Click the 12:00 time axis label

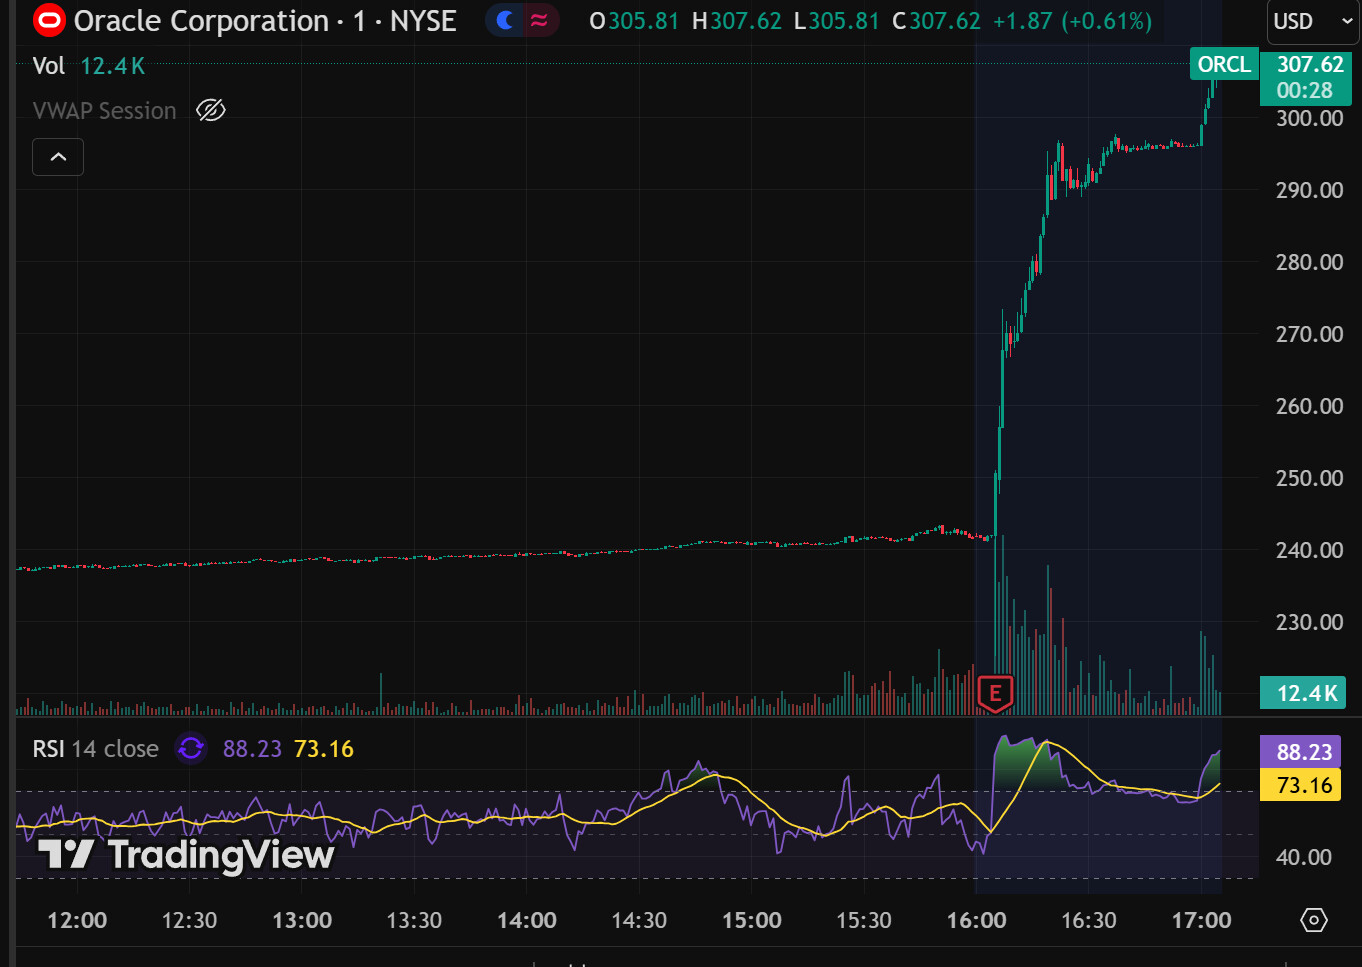point(77,920)
